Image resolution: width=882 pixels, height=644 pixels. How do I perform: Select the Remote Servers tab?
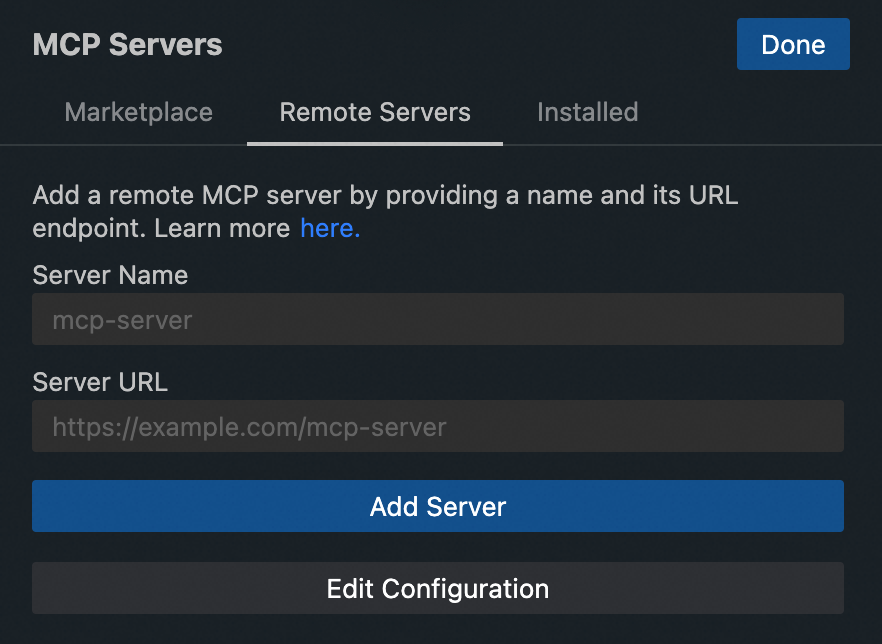coord(375,112)
